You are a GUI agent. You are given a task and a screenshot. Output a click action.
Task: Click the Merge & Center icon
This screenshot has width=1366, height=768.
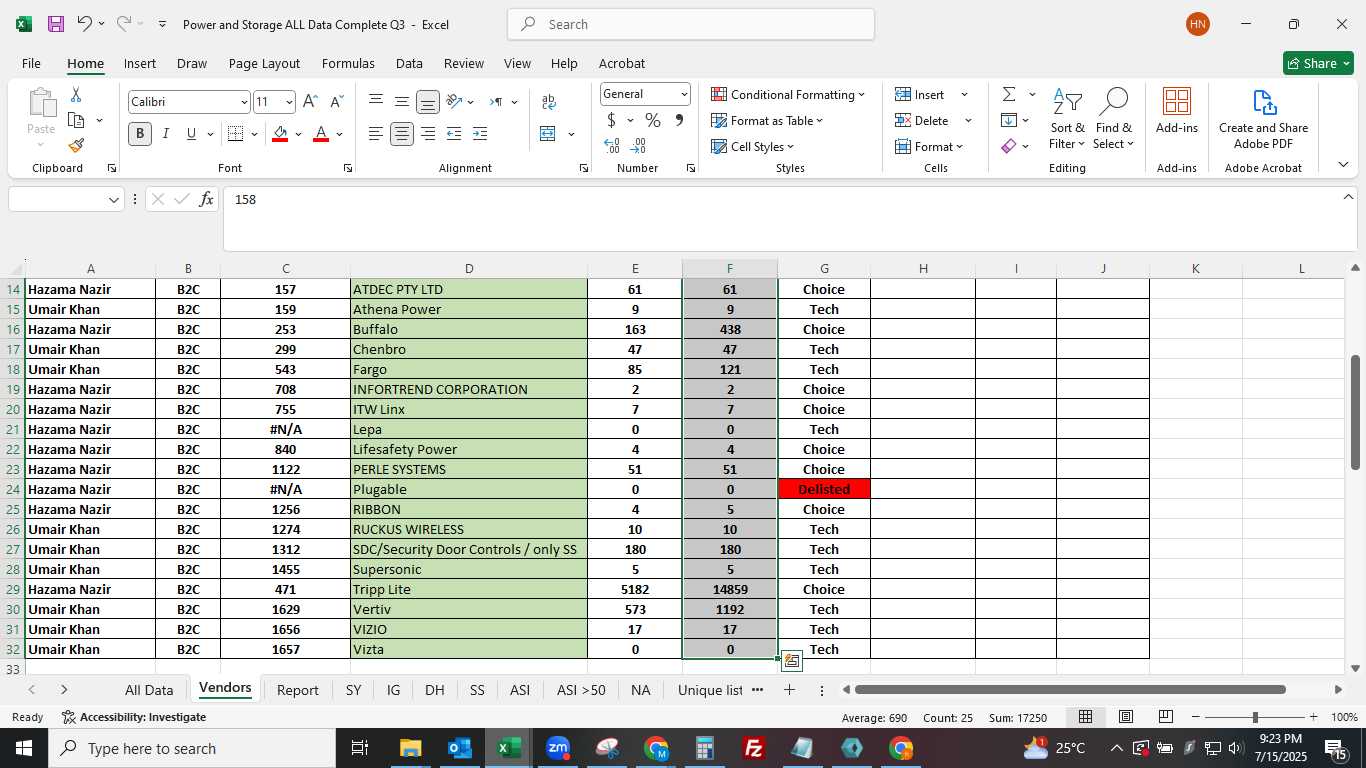(x=548, y=134)
